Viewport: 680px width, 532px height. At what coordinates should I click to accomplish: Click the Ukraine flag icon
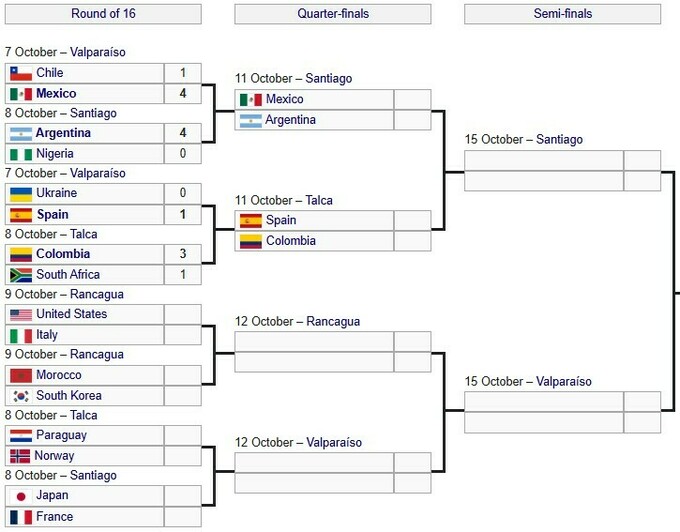pyautogui.click(x=20, y=193)
